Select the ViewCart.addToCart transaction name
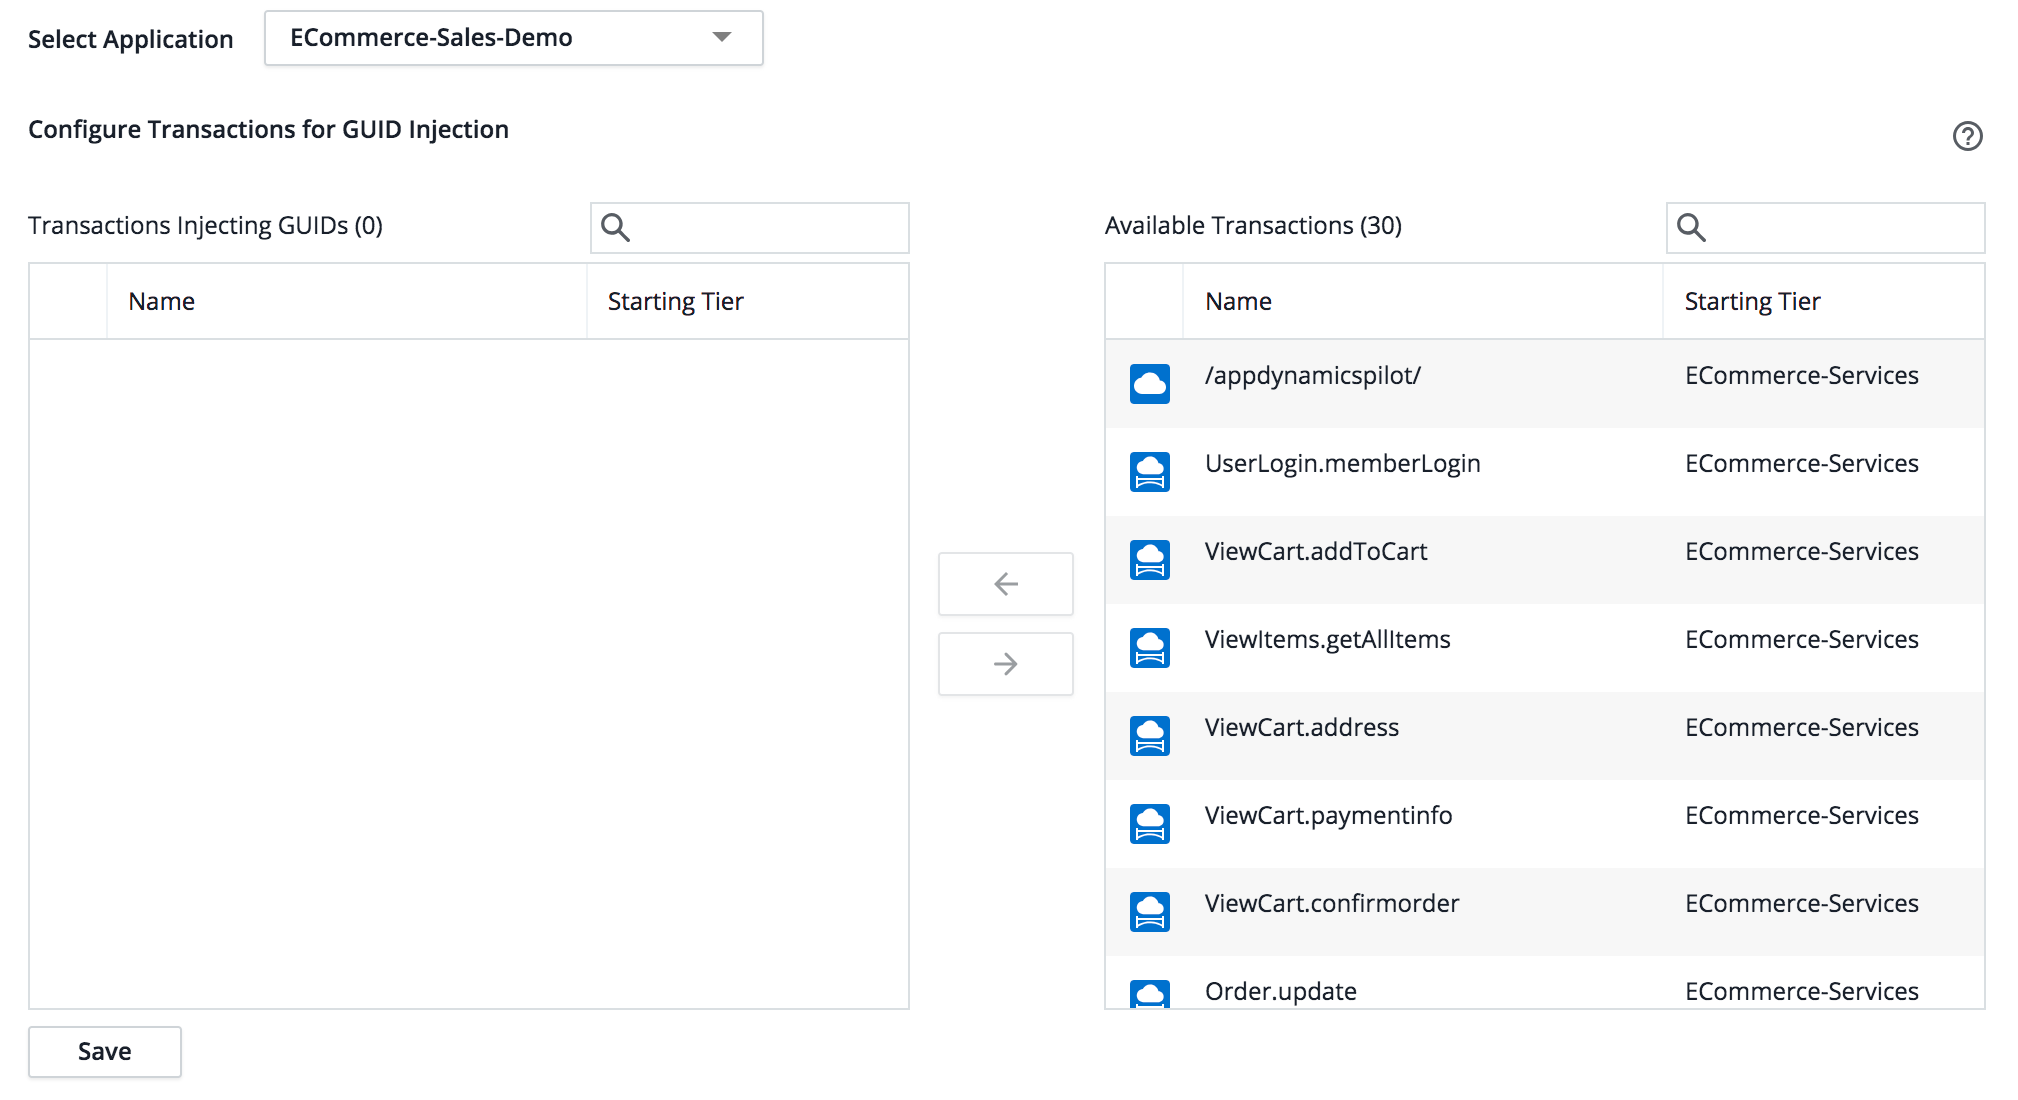This screenshot has width=2018, height=1100. coord(1316,552)
